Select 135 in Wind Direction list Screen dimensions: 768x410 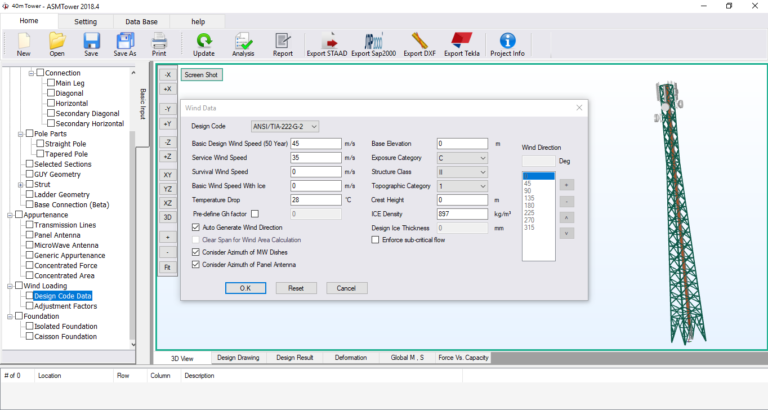point(528,198)
